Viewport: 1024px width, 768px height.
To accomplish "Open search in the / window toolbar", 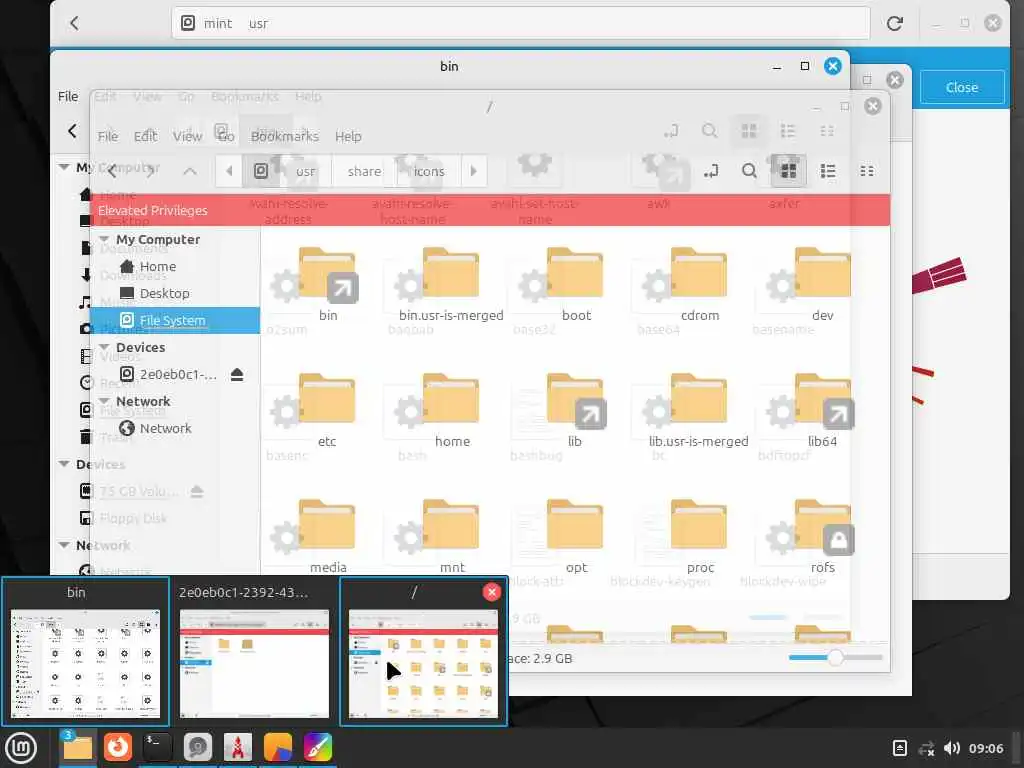I will click(749, 171).
